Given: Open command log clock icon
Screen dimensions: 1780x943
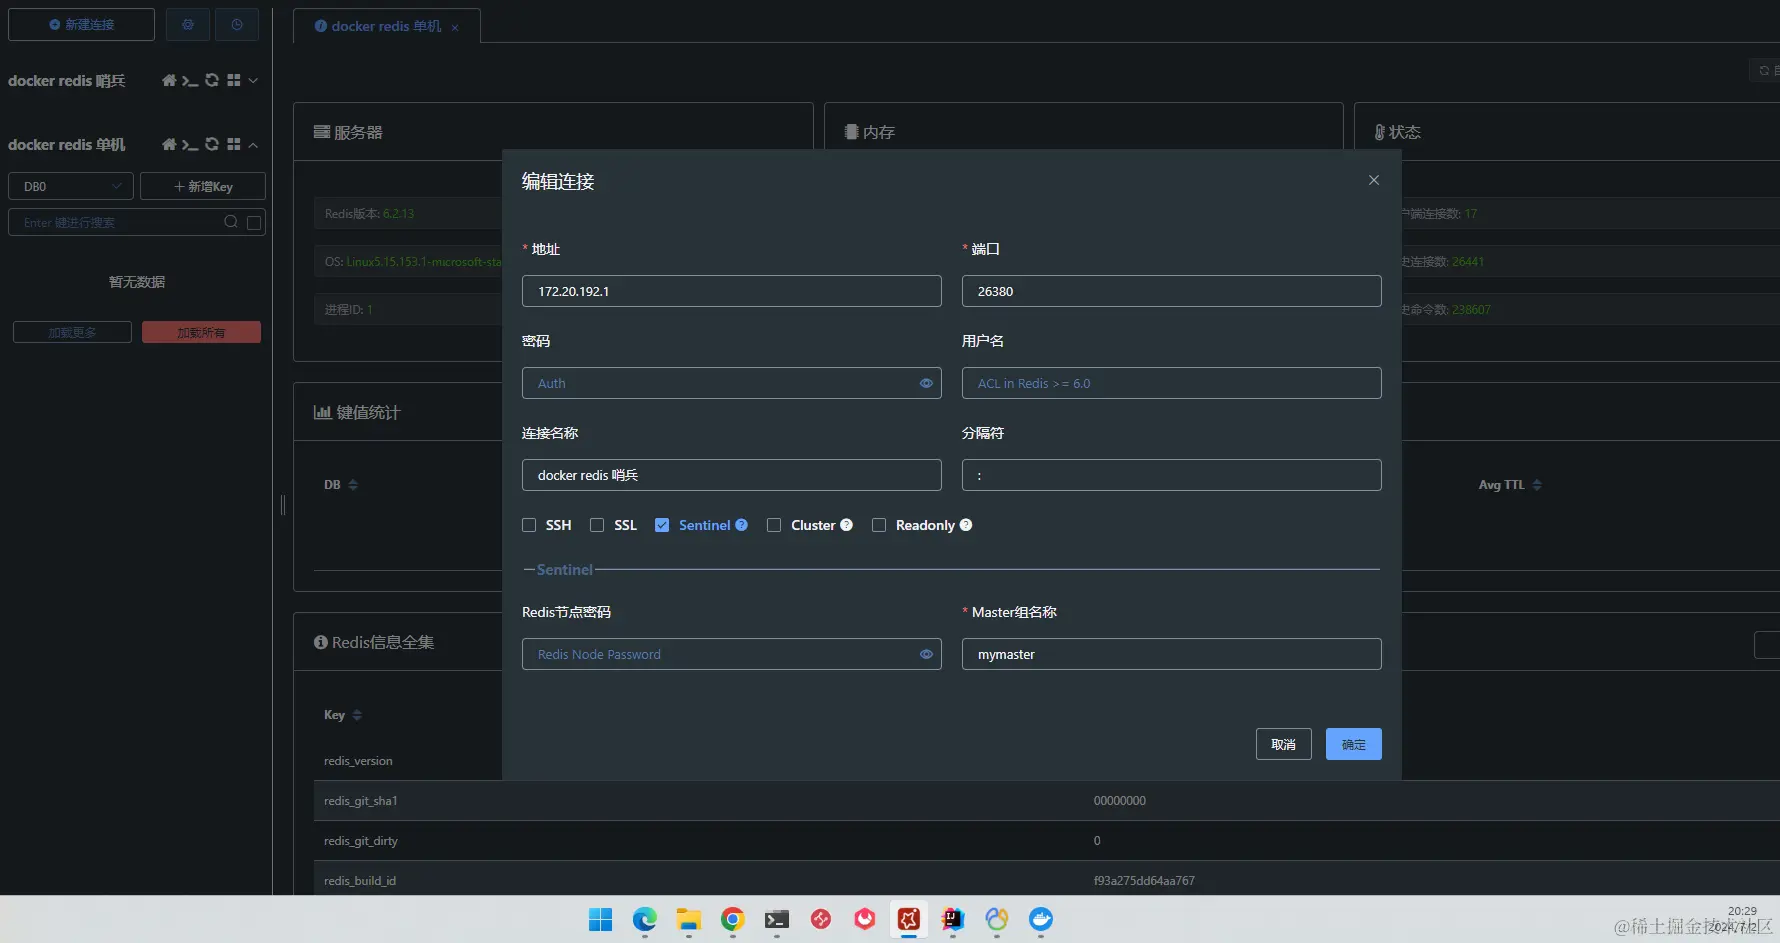Looking at the screenshot, I should 237,24.
